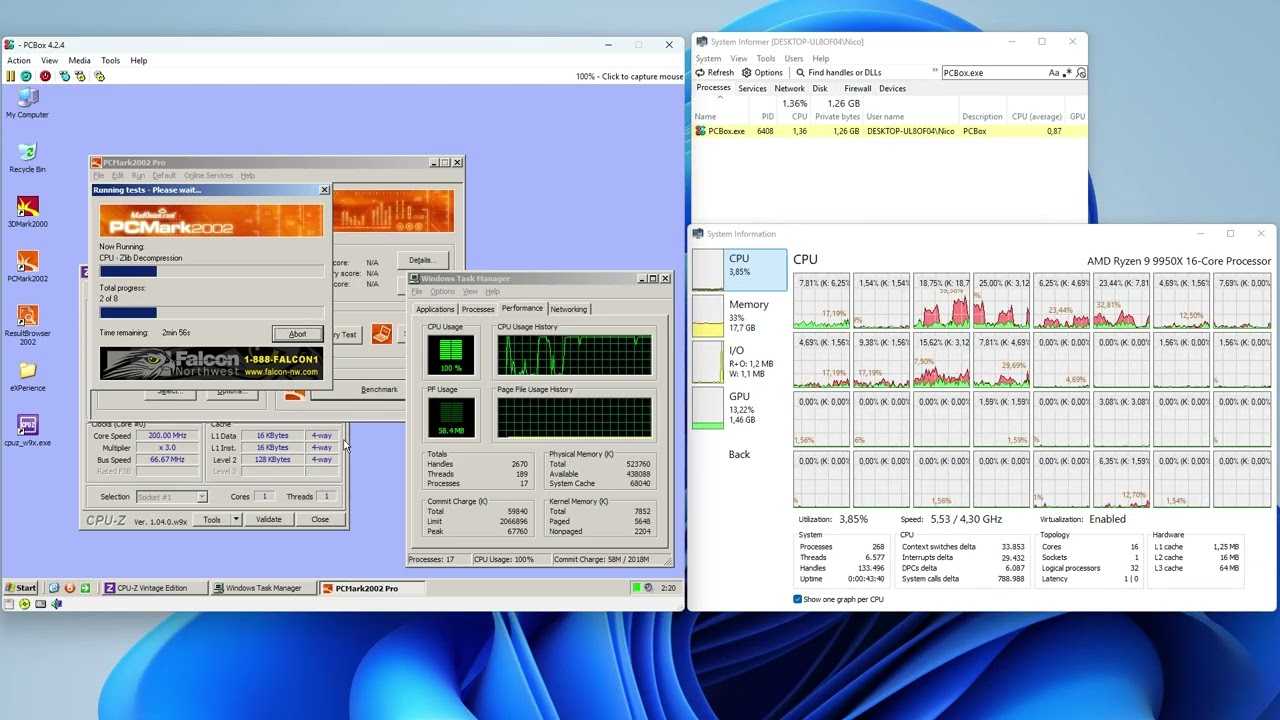Select the Memory section in System Information

pyautogui.click(x=740, y=315)
